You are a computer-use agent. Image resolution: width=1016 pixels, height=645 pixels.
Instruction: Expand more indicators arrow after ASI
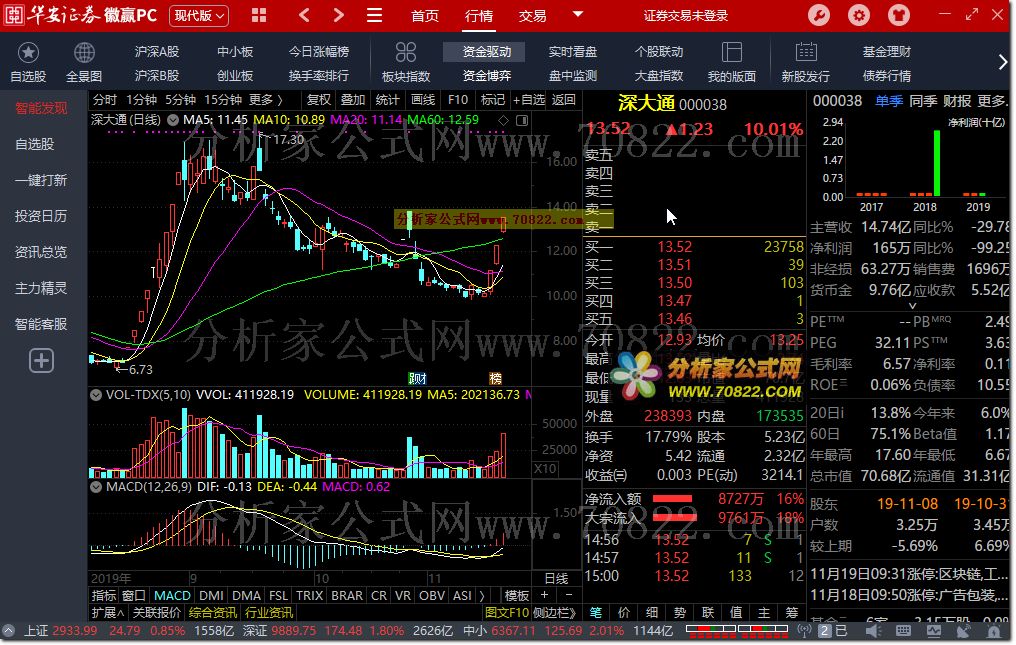(481, 595)
